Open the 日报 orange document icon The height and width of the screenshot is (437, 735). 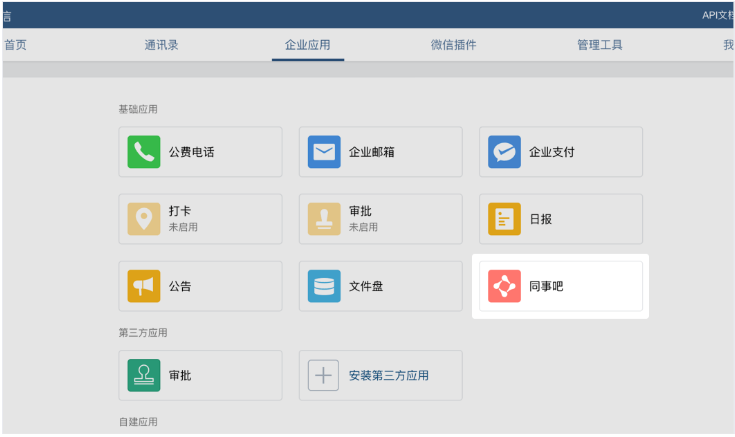tap(504, 219)
